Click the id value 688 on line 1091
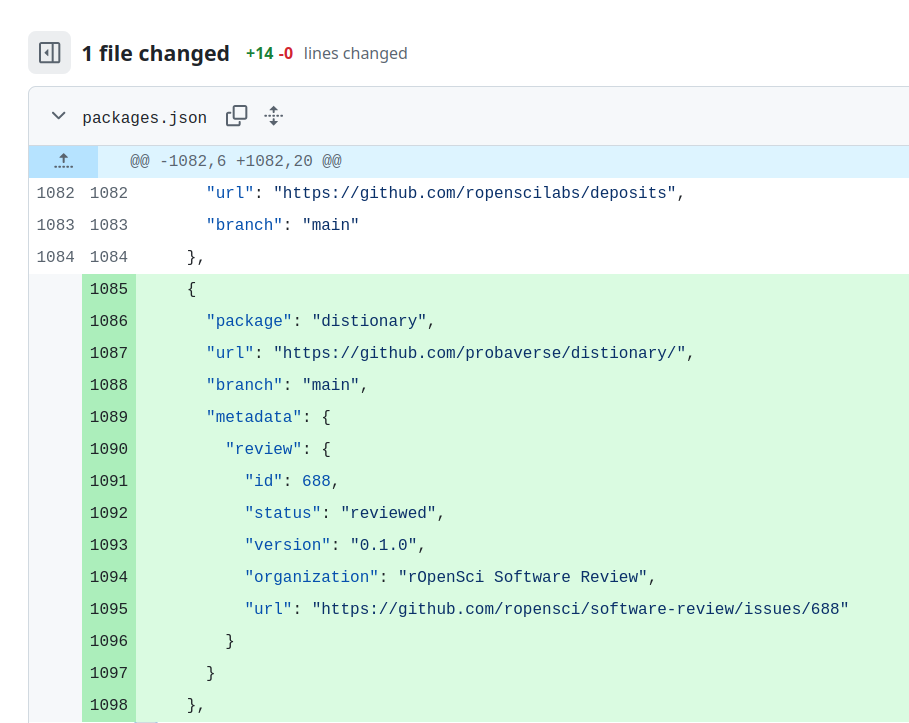Image resolution: width=909 pixels, height=723 pixels. (316, 480)
